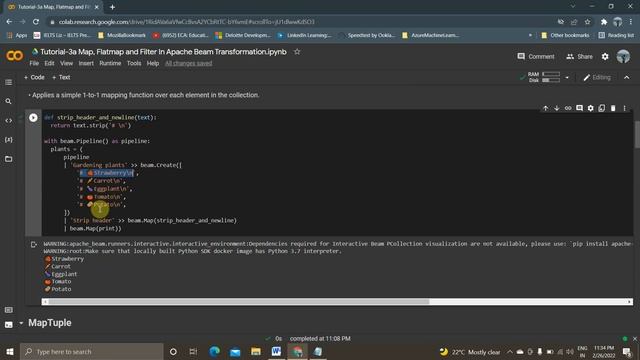Open the View menu
This screenshot has height=360, width=640.
point(67,63)
